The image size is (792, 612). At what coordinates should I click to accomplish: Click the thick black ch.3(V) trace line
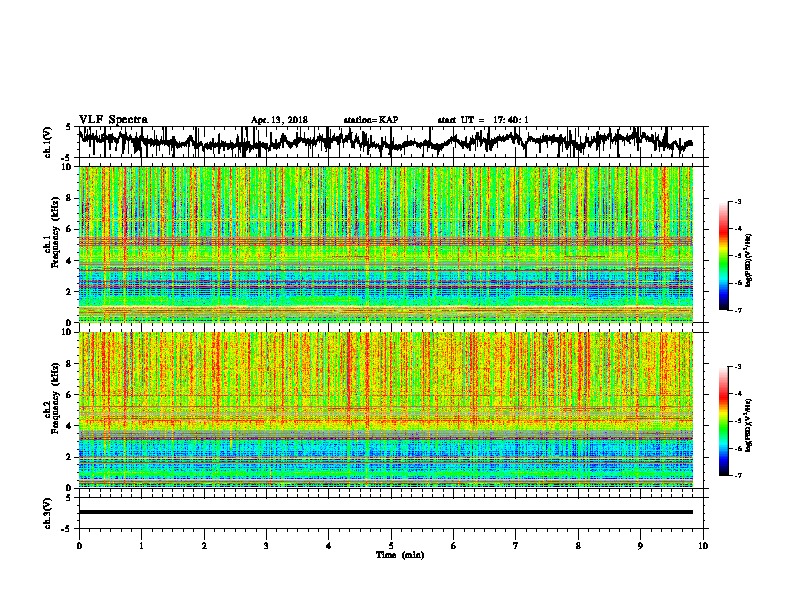pyautogui.click(x=386, y=512)
